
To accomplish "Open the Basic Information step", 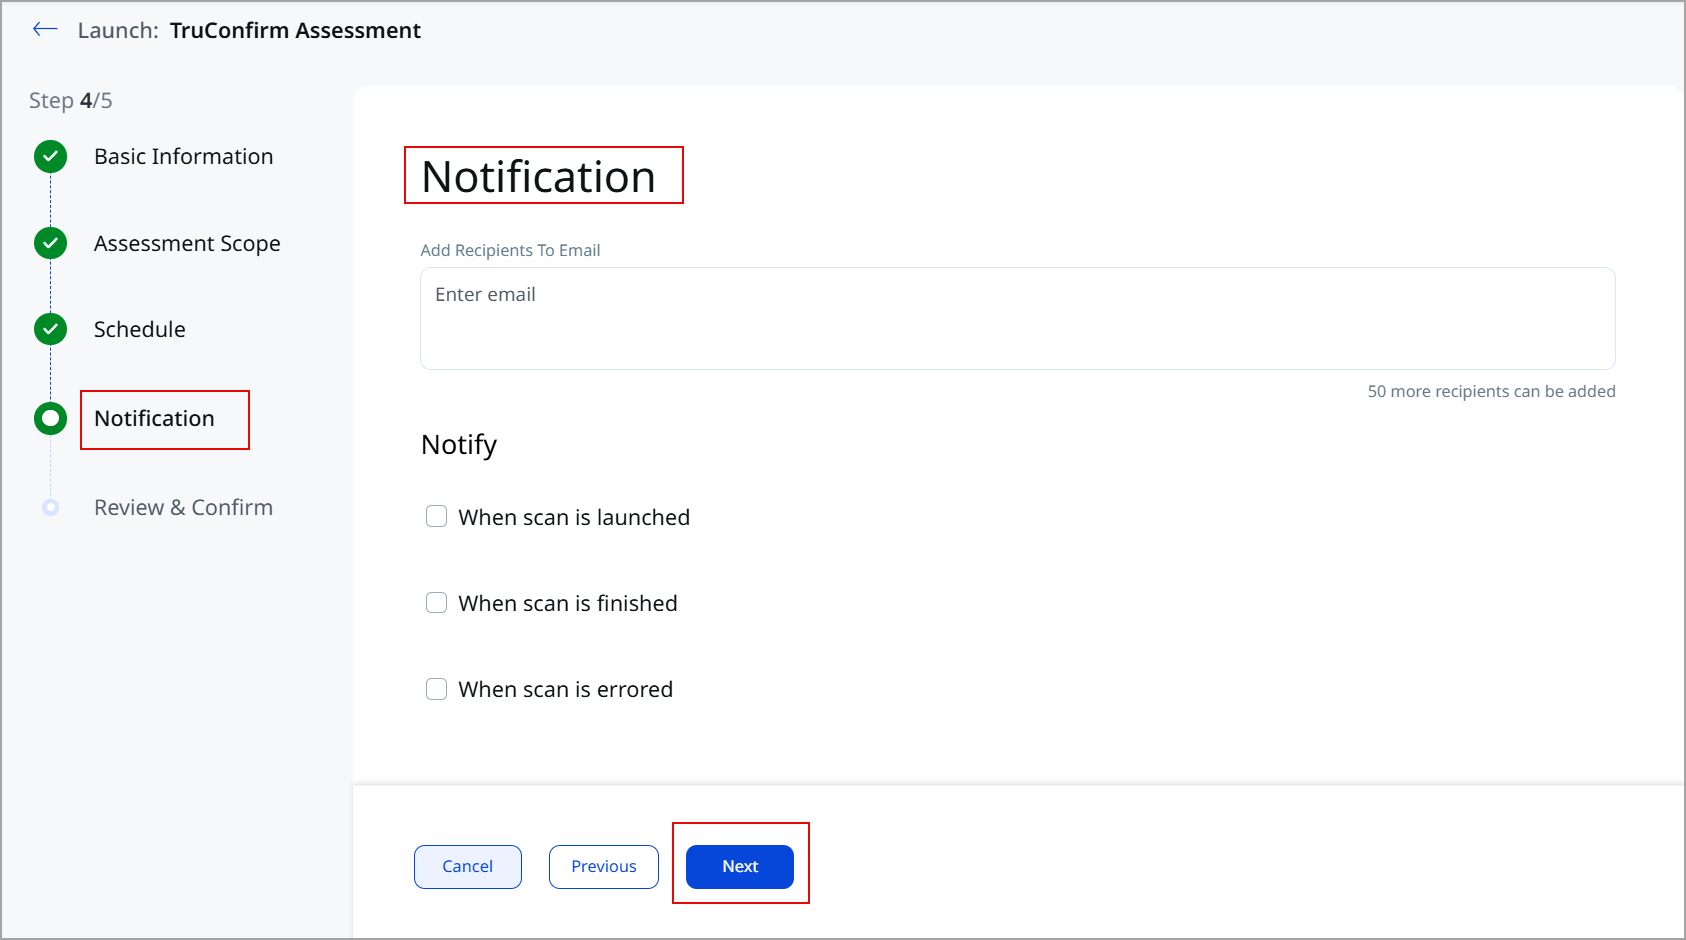I will pyautogui.click(x=183, y=156).
